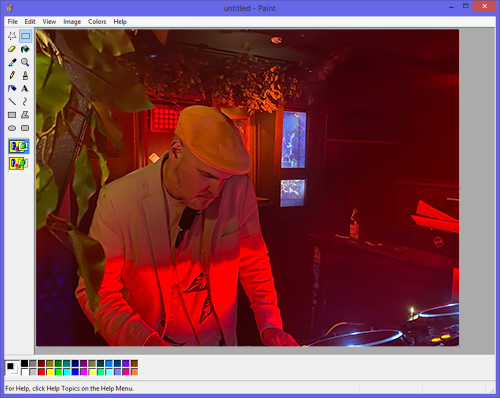Choose the Fill With Color bucket tool
This screenshot has width=500, height=398.
coord(25,49)
